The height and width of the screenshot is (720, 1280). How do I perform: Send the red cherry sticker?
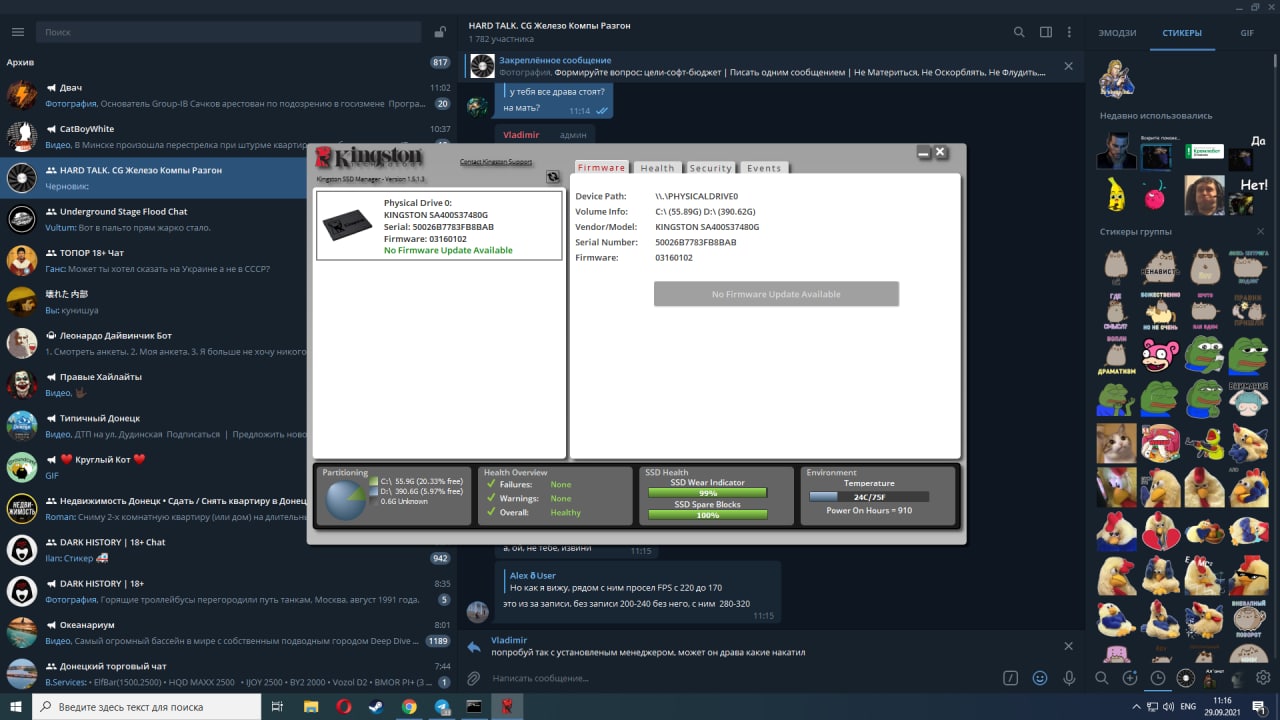click(1155, 196)
